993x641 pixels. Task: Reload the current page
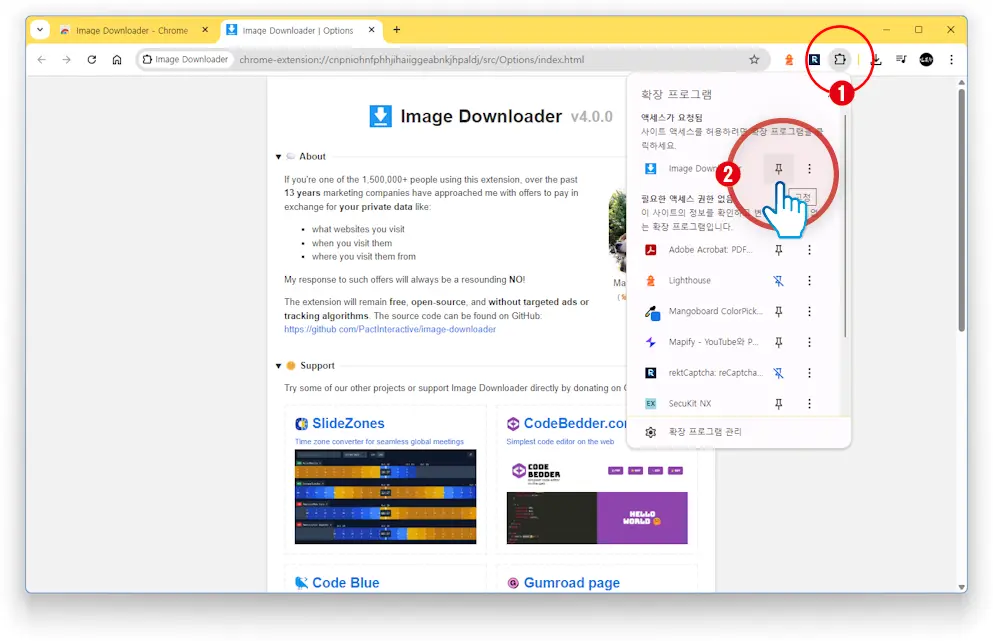click(x=92, y=60)
